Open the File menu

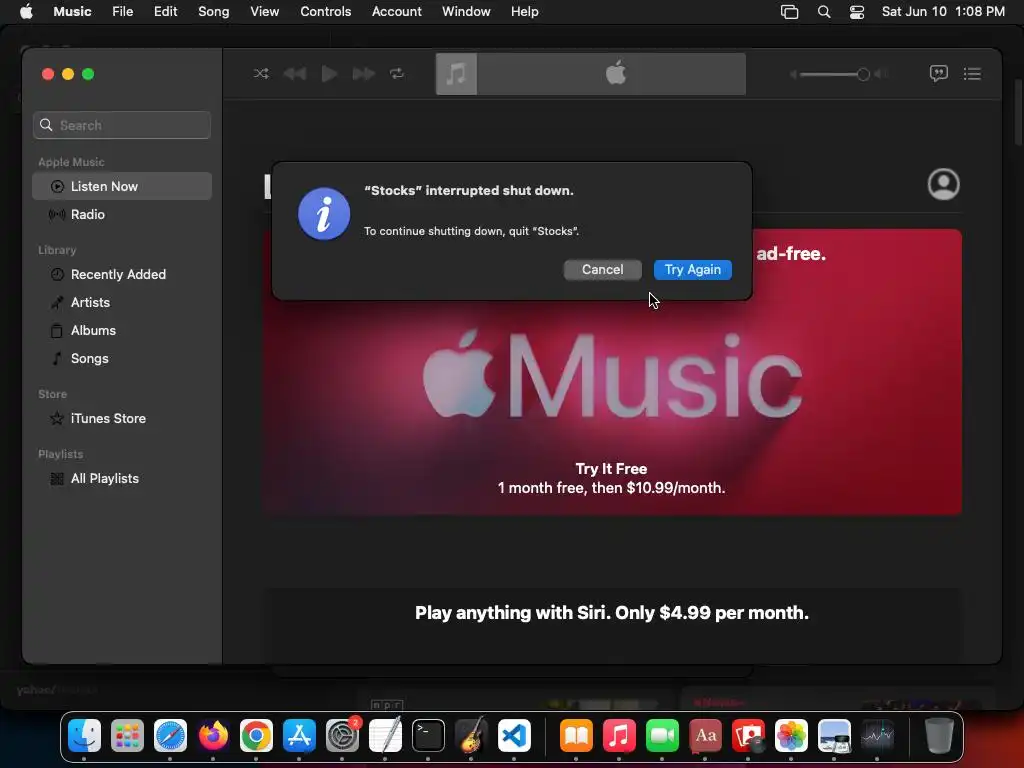click(123, 12)
